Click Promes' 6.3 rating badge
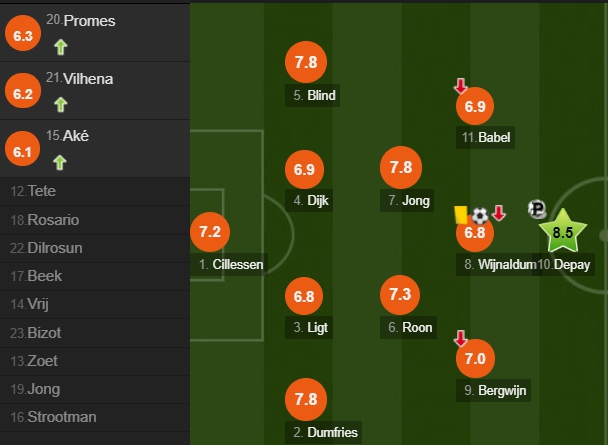This screenshot has width=608, height=445. 22,36
